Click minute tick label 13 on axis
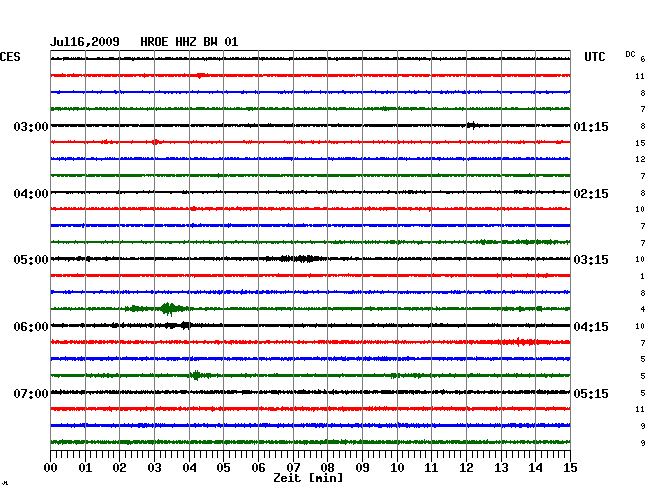The height and width of the screenshot is (494, 650). pyautogui.click(x=501, y=468)
